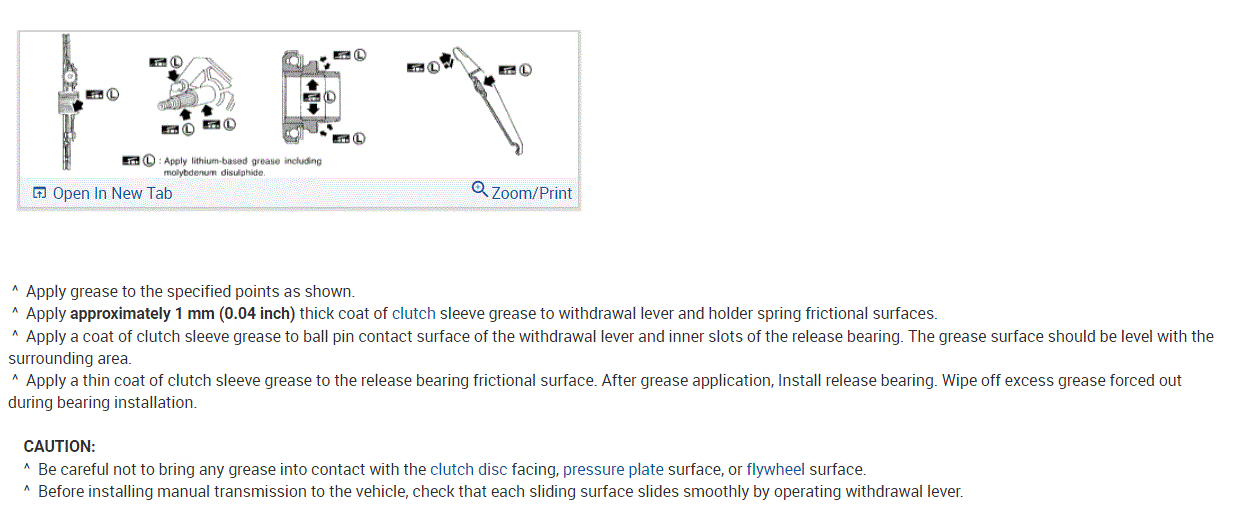This screenshot has width=1238, height=514.
Task: Click the CAUTION heading
Action: click(x=59, y=447)
